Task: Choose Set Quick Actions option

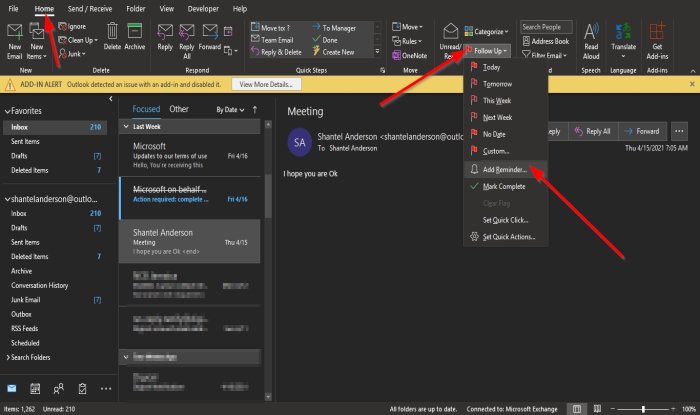Action: (506, 237)
